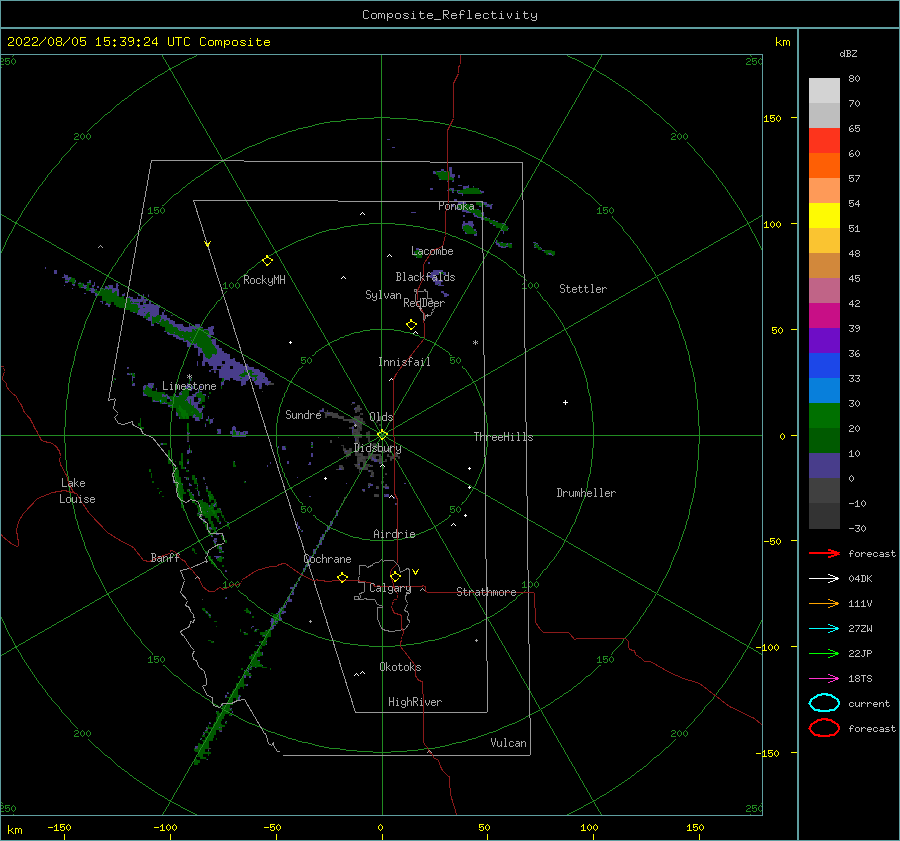Select white plus marker between Stettler and Drumheller

[565, 402]
